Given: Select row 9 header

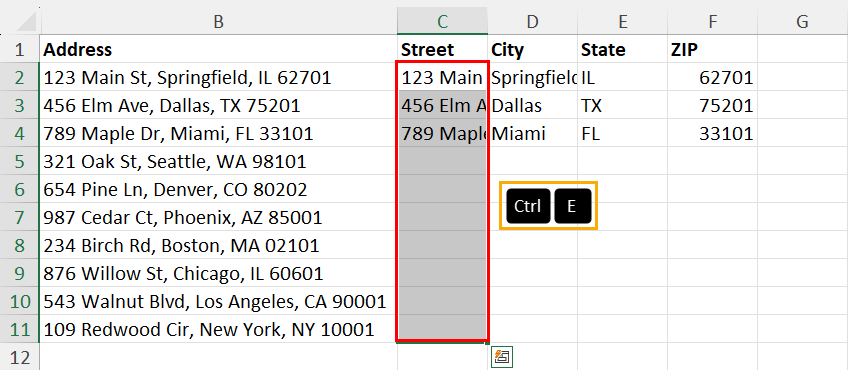Looking at the screenshot, I should pos(19,273).
